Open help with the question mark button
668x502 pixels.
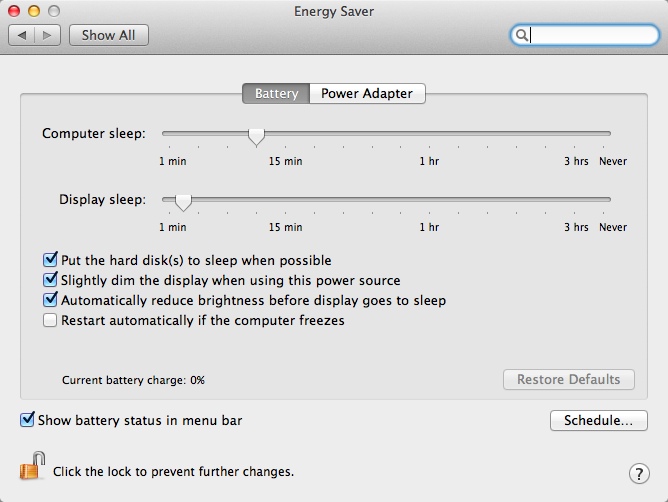point(639,473)
